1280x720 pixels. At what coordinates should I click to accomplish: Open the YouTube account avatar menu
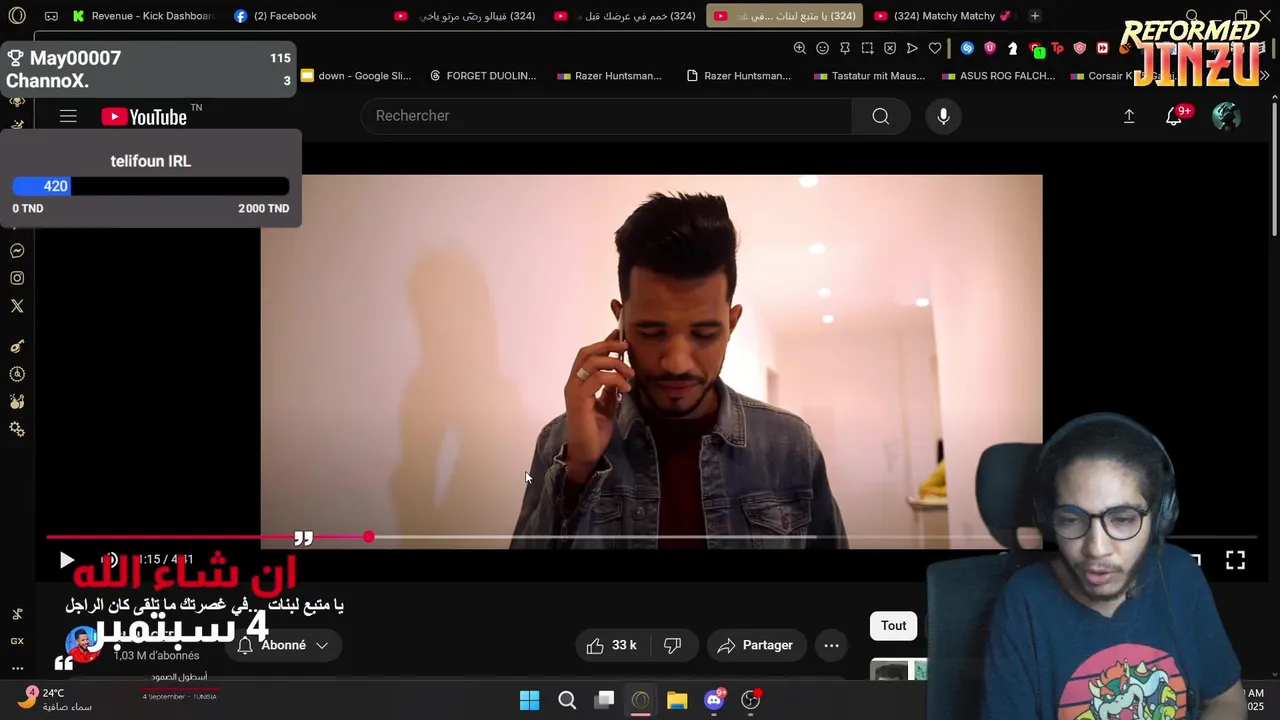click(x=1226, y=116)
